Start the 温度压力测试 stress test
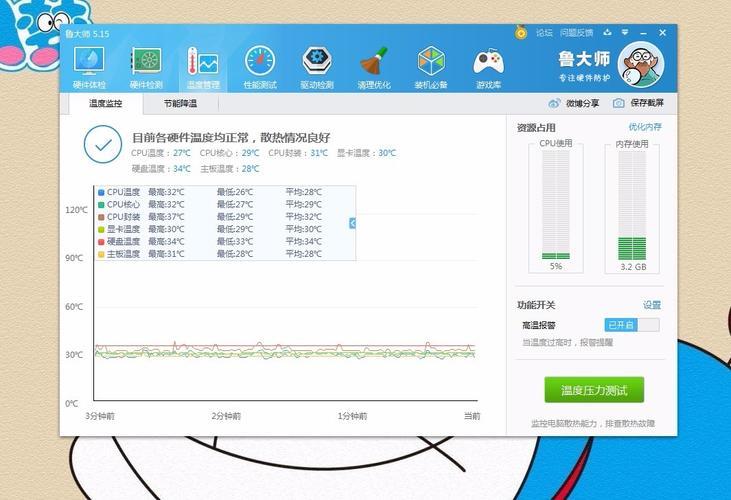731x500 pixels. [594, 390]
